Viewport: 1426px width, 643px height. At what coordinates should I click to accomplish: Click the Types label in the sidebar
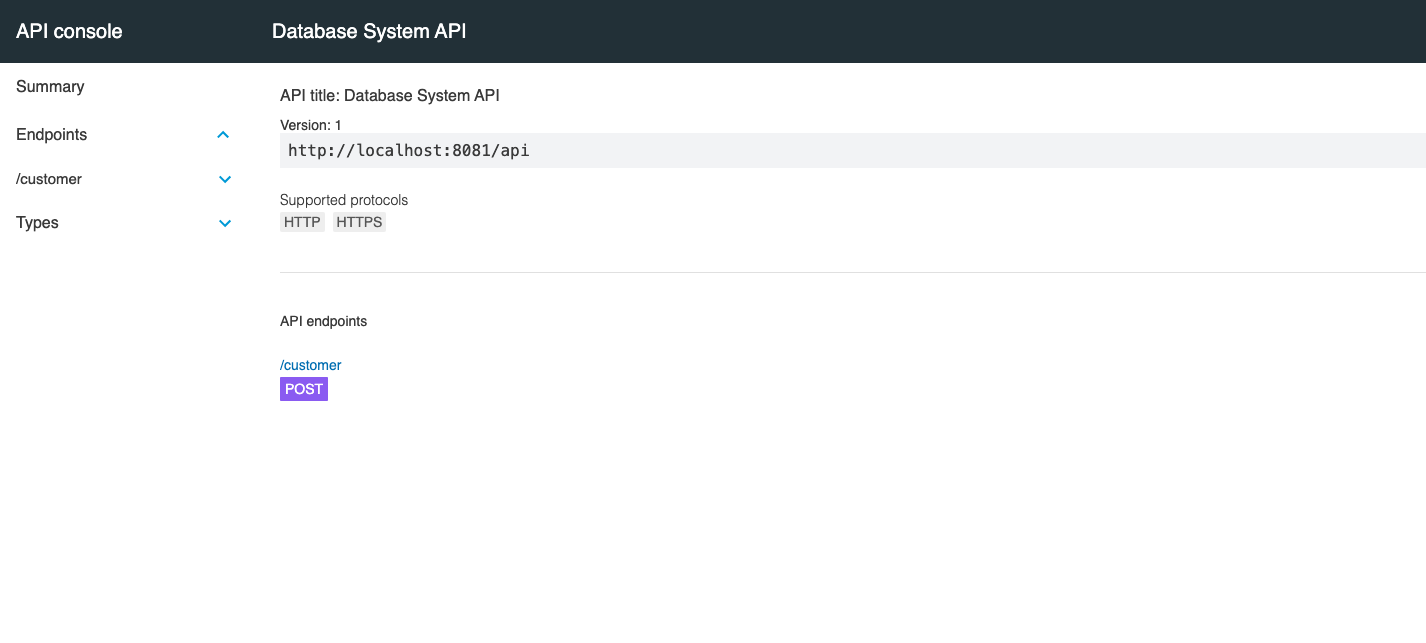(x=38, y=223)
